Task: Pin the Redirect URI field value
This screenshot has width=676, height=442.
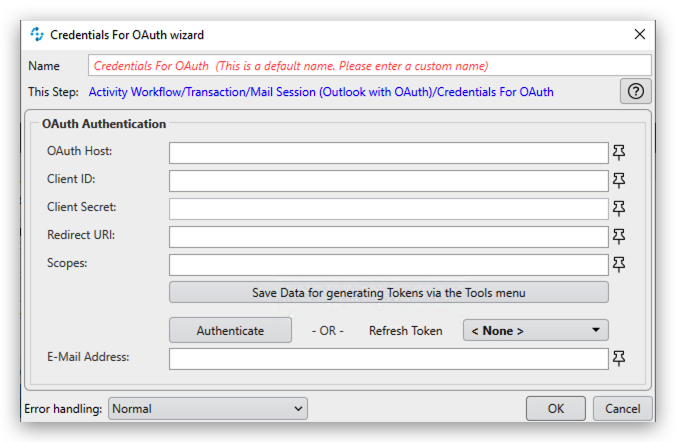Action: [619, 236]
